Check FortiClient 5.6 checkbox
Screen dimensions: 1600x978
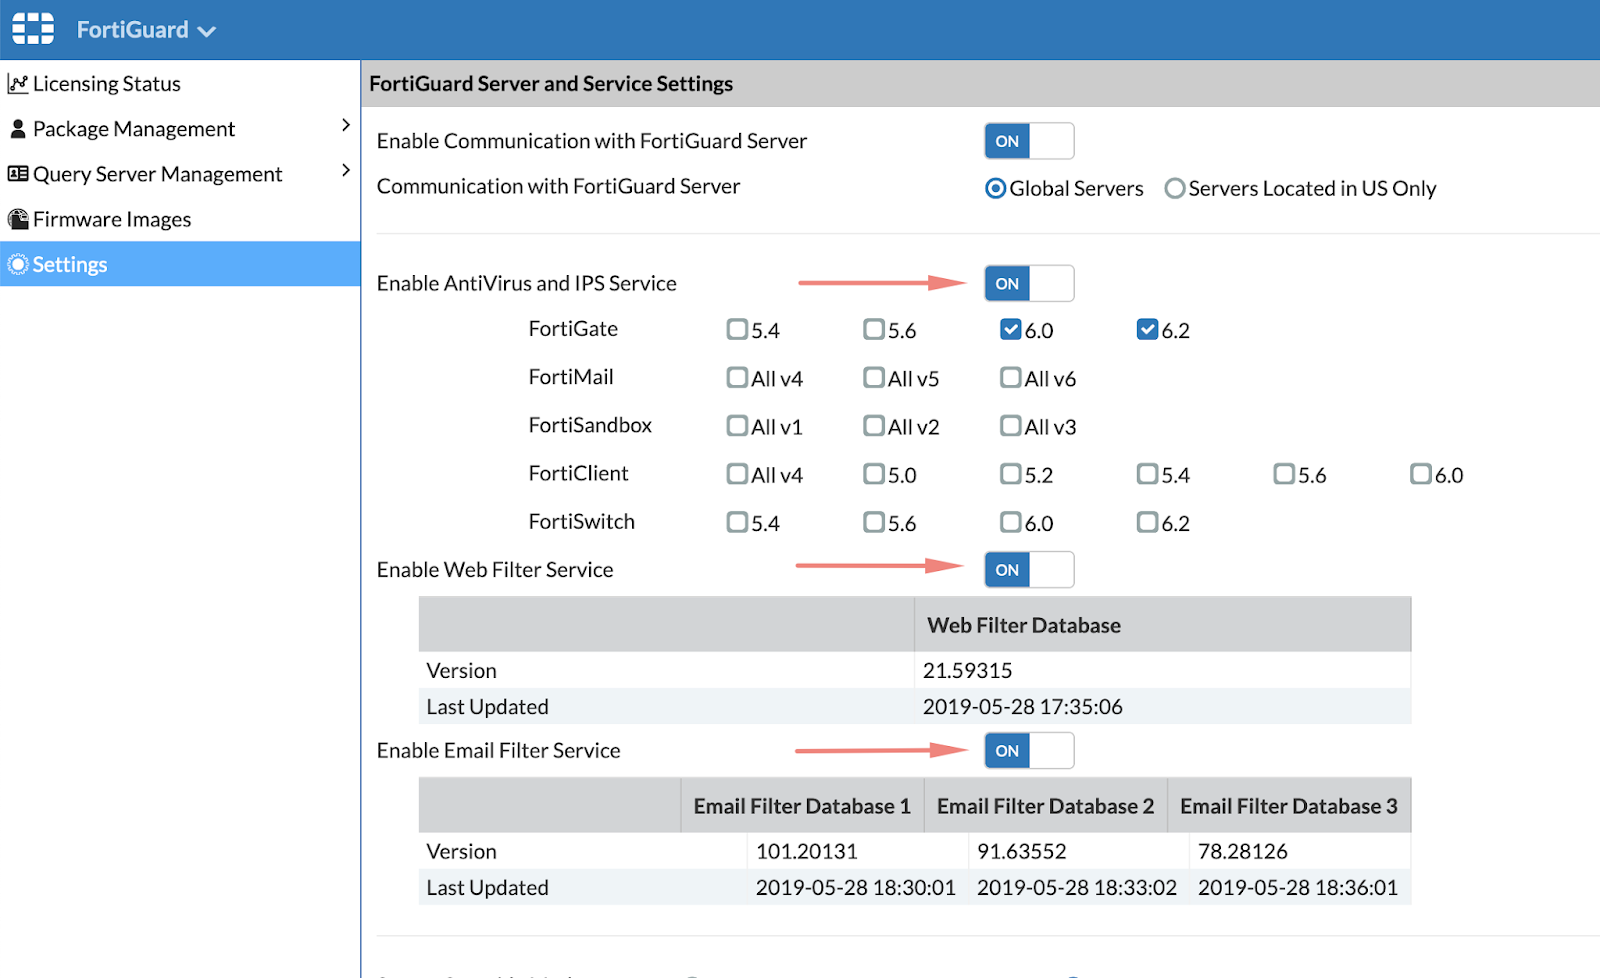[1284, 473]
